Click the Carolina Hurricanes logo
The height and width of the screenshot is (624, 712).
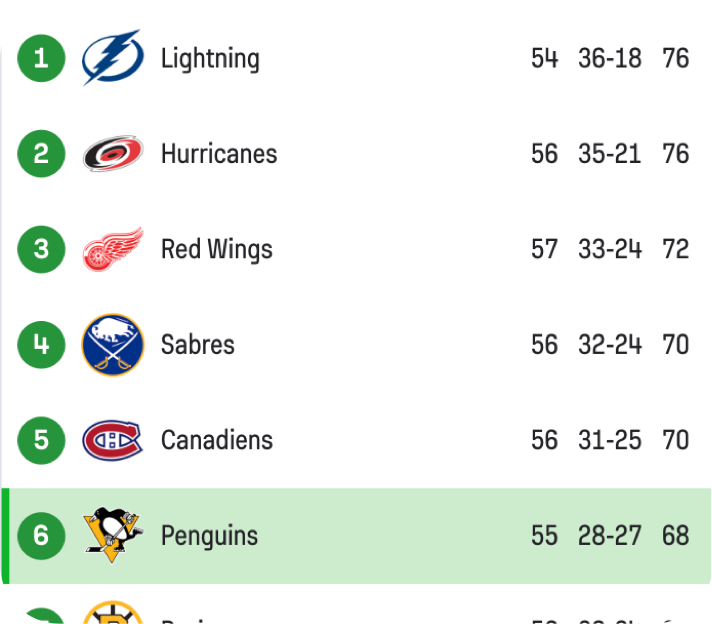tap(112, 154)
